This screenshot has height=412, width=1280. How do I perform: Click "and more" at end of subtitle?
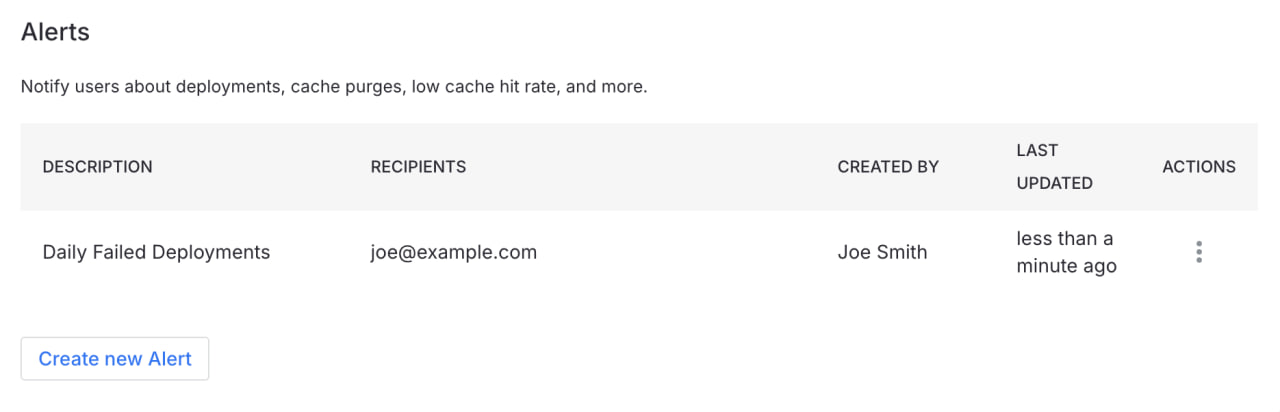pos(606,87)
